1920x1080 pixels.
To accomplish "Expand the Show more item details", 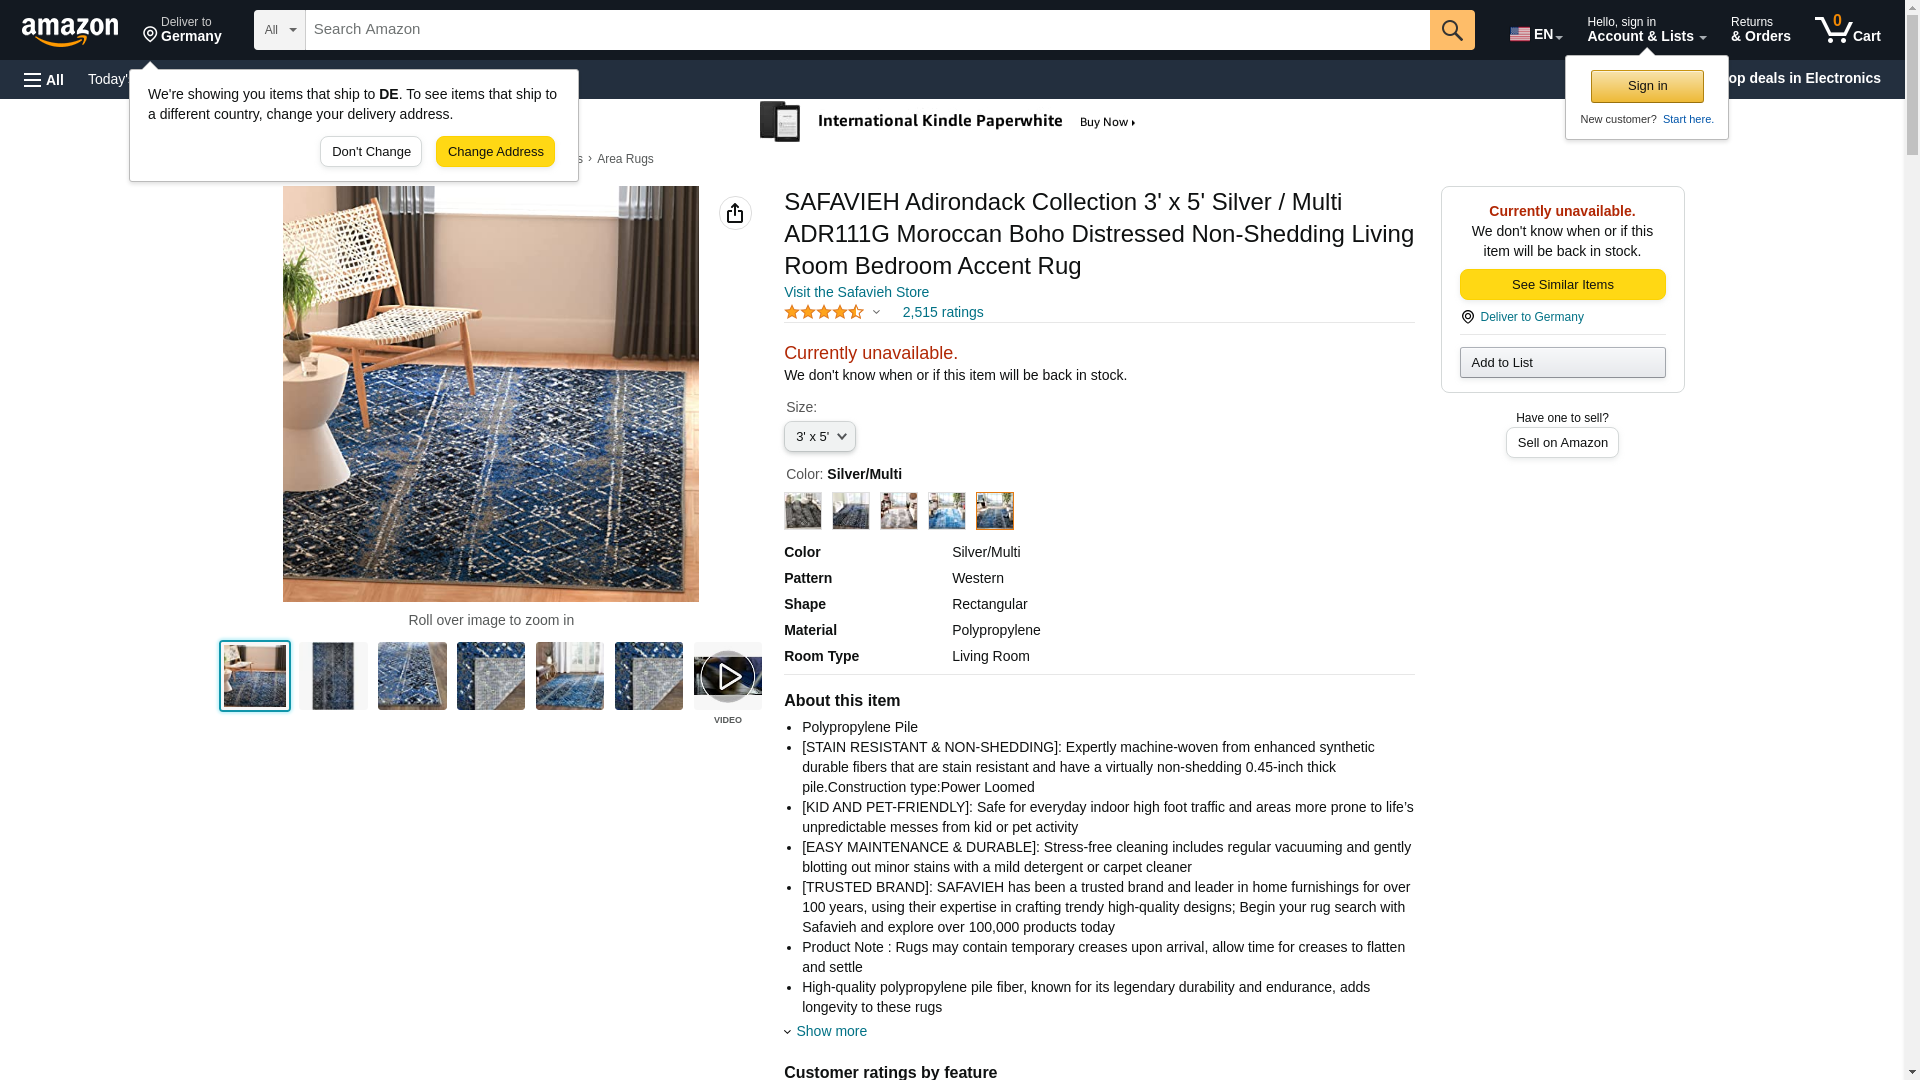I will point(830,1031).
